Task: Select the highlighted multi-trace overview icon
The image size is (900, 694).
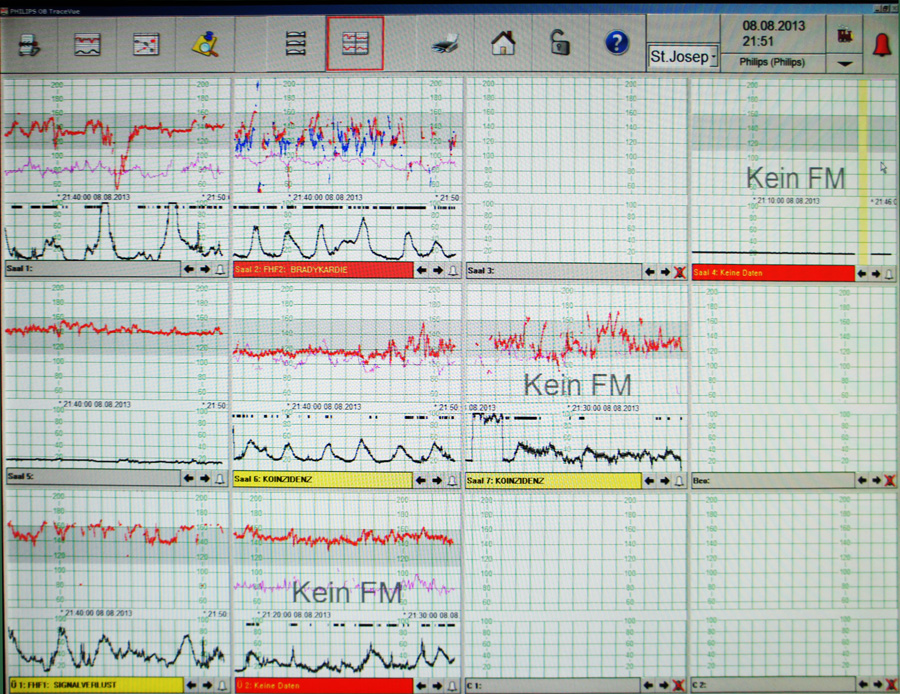Action: [354, 43]
